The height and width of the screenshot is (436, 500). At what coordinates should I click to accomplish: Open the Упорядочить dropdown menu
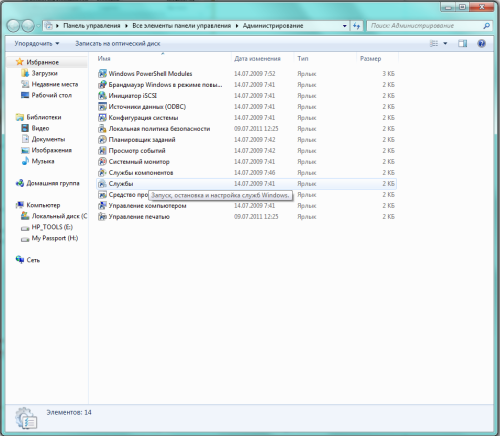click(37, 44)
